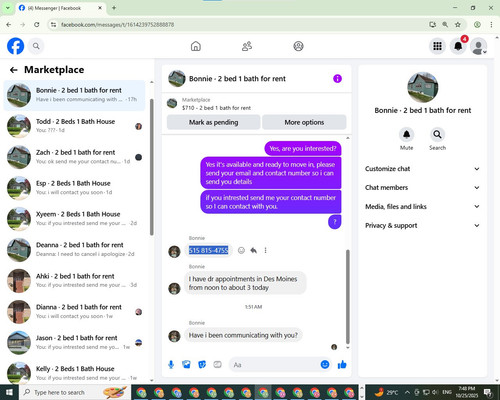Image resolution: width=500 pixels, height=400 pixels.
Task: Open Bonnie conversation in list
Action: pyautogui.click(x=74, y=95)
